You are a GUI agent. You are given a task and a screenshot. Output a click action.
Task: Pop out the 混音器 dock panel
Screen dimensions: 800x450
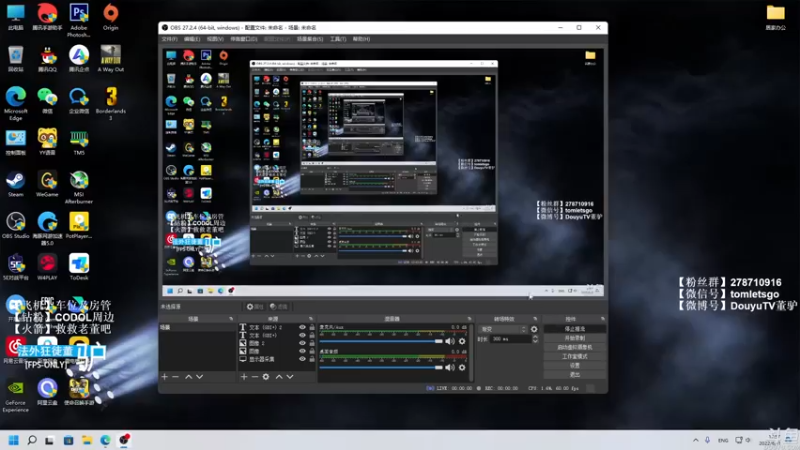[469, 319]
